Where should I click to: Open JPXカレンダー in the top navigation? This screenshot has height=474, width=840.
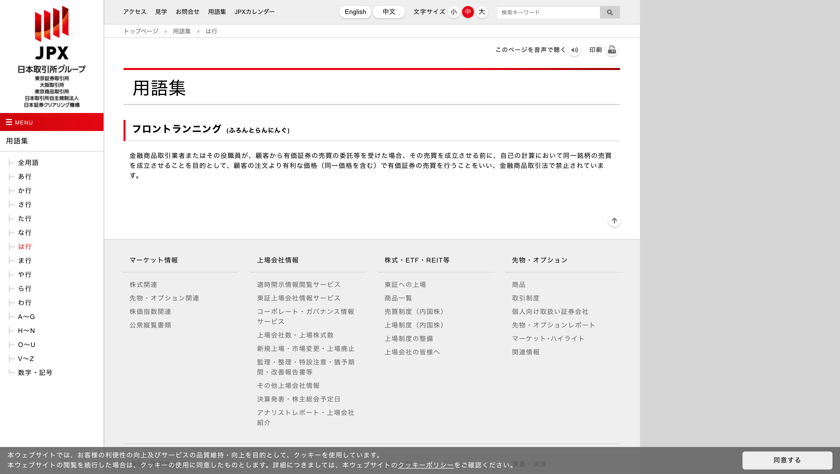point(254,12)
